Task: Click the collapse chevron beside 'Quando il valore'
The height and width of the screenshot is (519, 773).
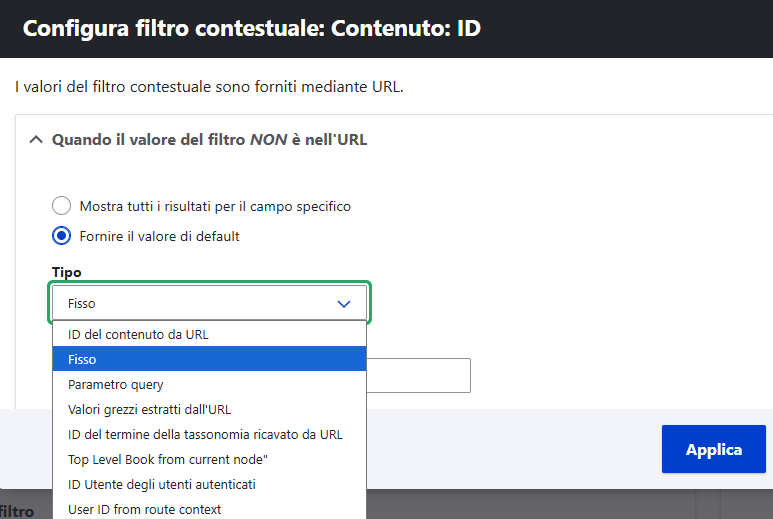Action: pos(35,140)
